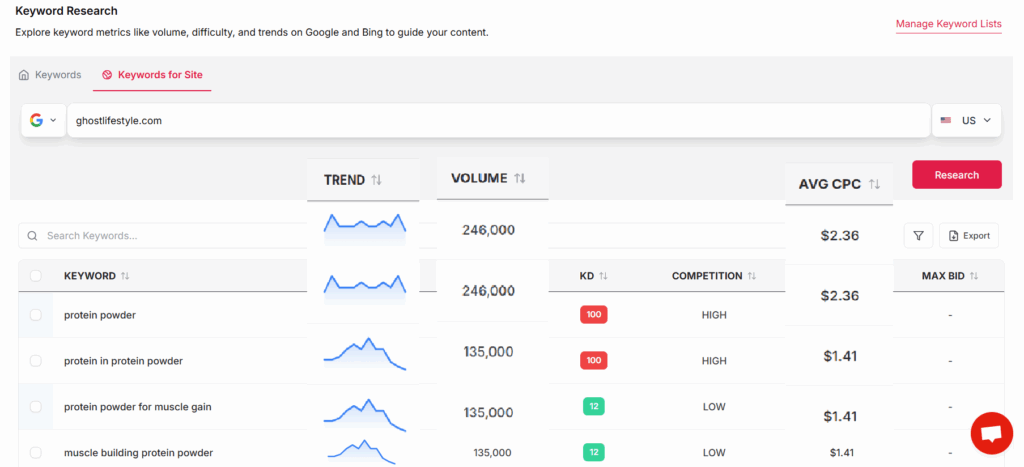Click $1.41 CPC in muscle building protein powder row
1024x467 pixels.
842,452
